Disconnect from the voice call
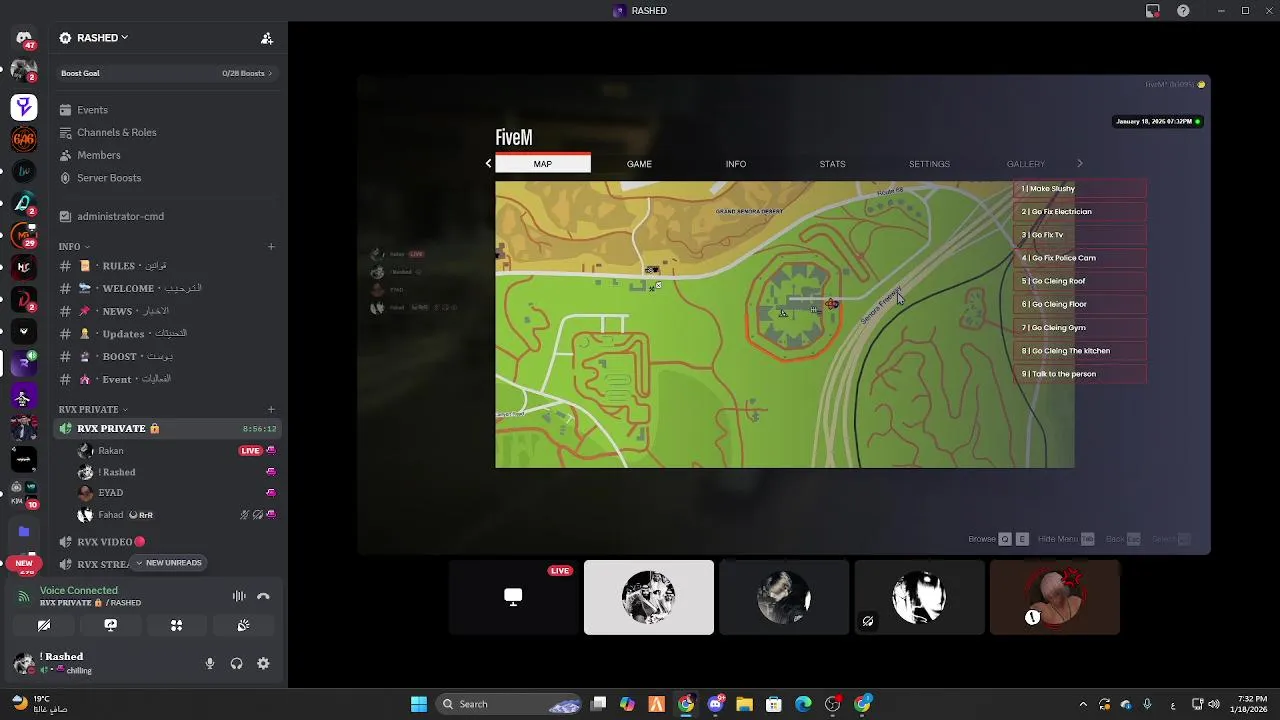This screenshot has width=1280, height=720. [x=263, y=596]
